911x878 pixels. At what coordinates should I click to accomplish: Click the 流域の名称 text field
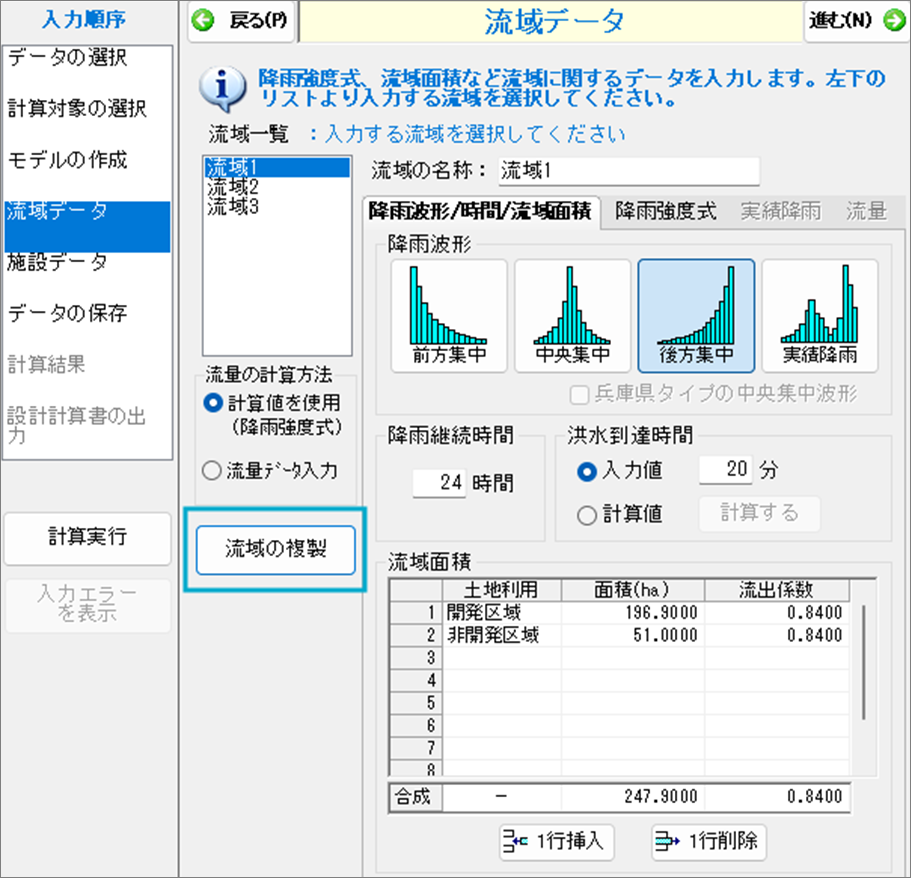pyautogui.click(x=628, y=170)
